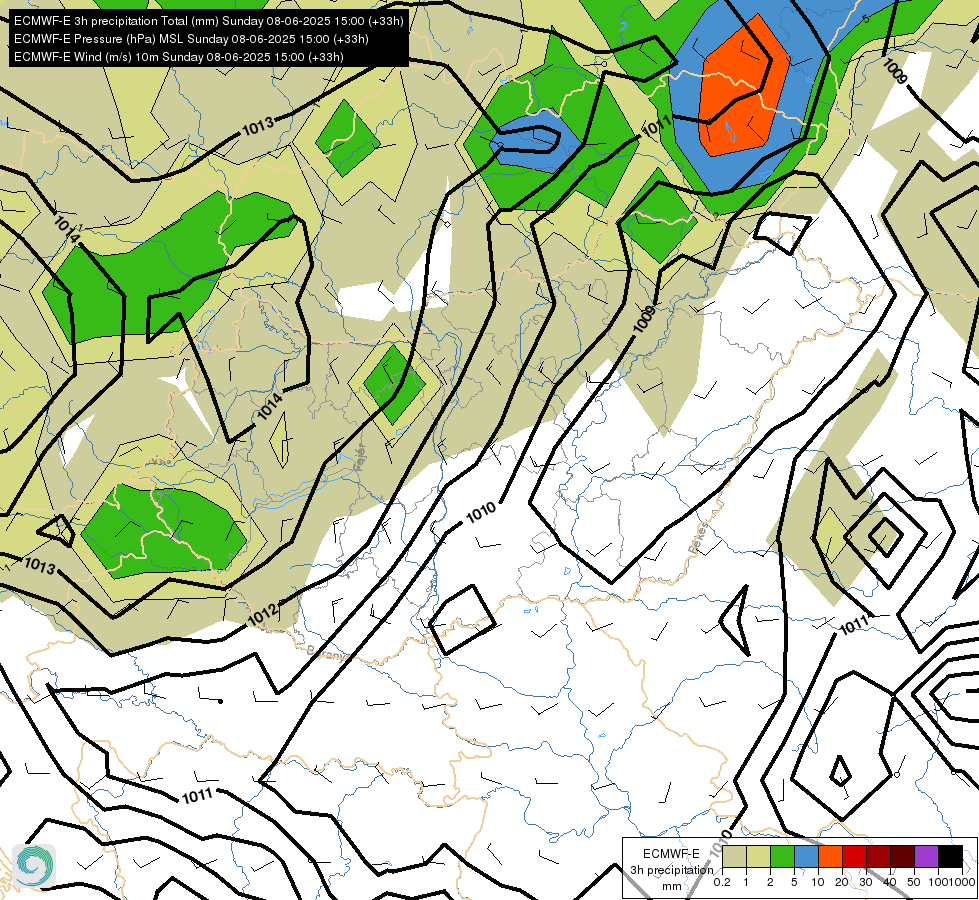Click the '3h precipitation Total (mm)' header line

pos(209,21)
